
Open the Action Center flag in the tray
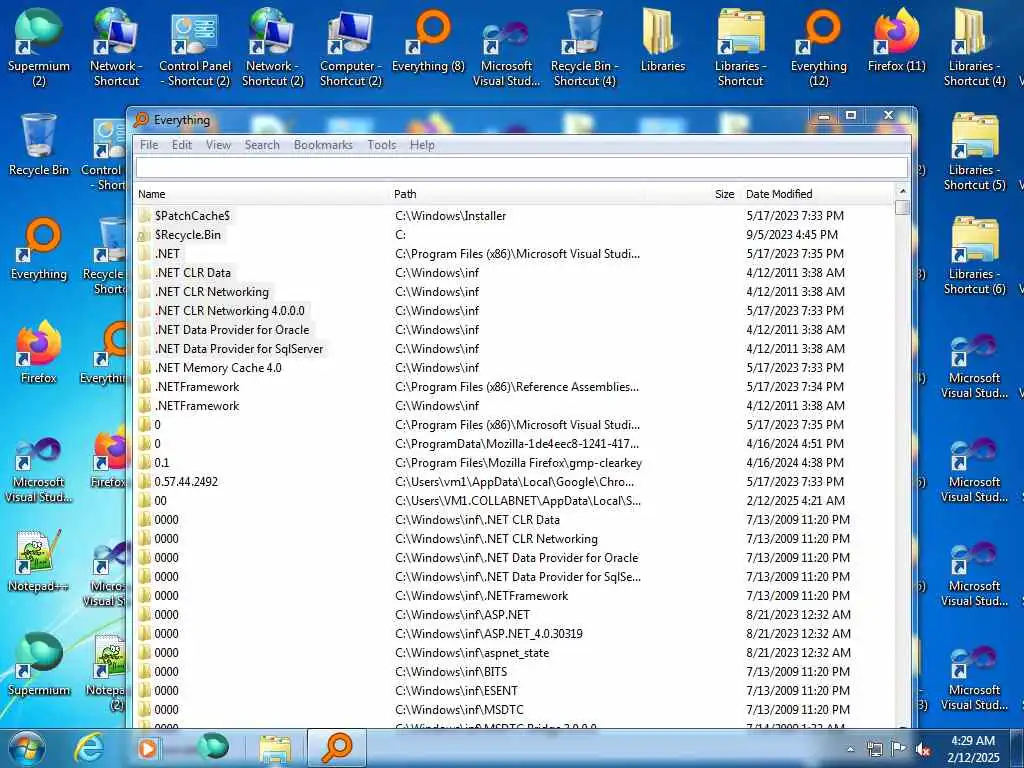click(x=899, y=749)
